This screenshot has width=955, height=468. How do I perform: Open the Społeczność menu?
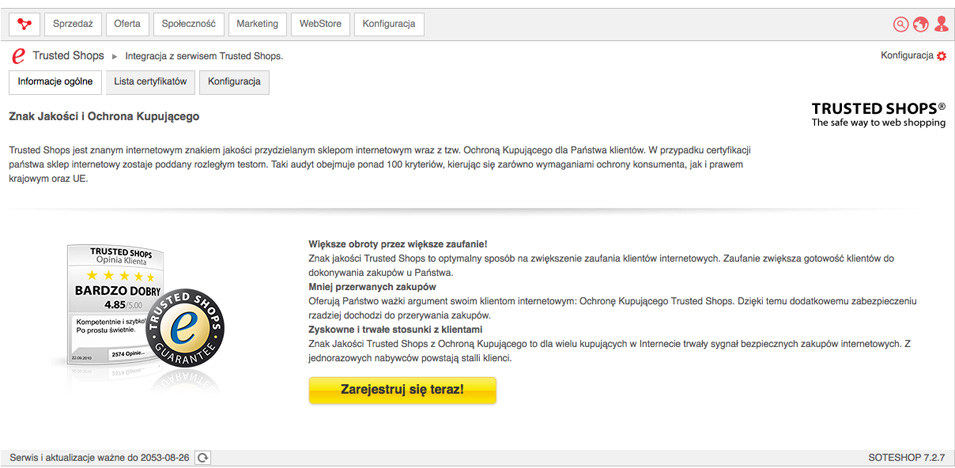pos(189,24)
